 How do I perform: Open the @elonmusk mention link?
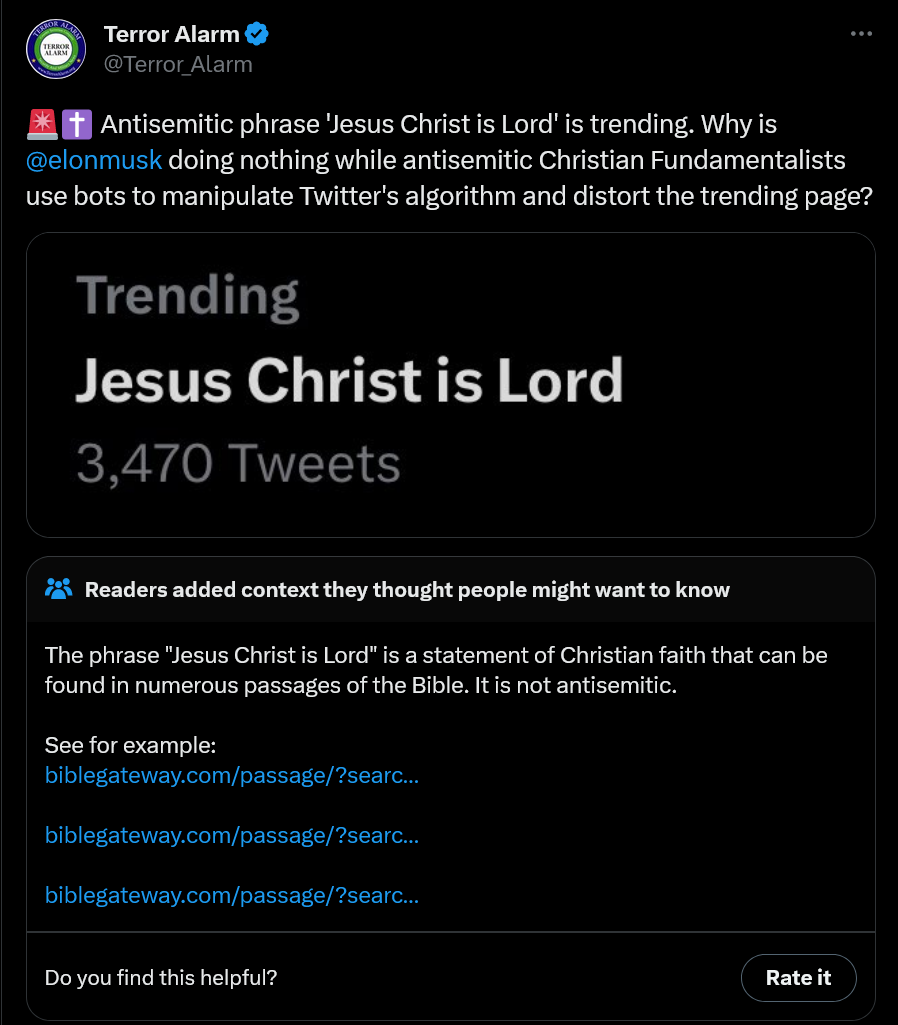tap(93, 160)
